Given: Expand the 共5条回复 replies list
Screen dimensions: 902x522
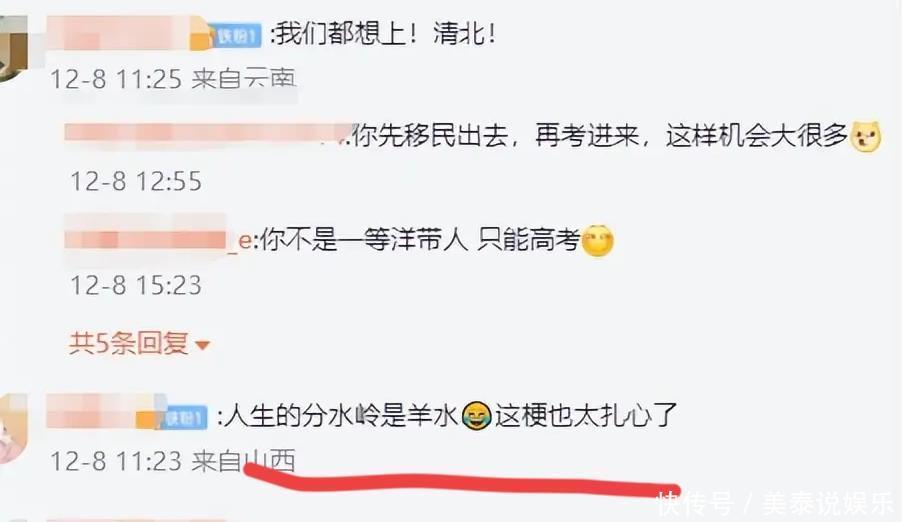Looking at the screenshot, I should (139, 343).
